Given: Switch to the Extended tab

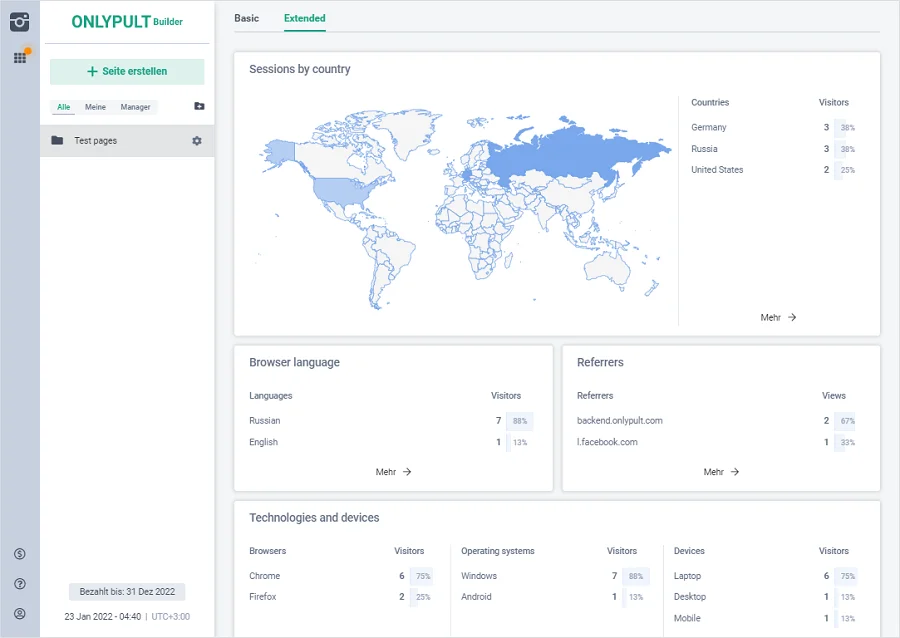Looking at the screenshot, I should [304, 18].
